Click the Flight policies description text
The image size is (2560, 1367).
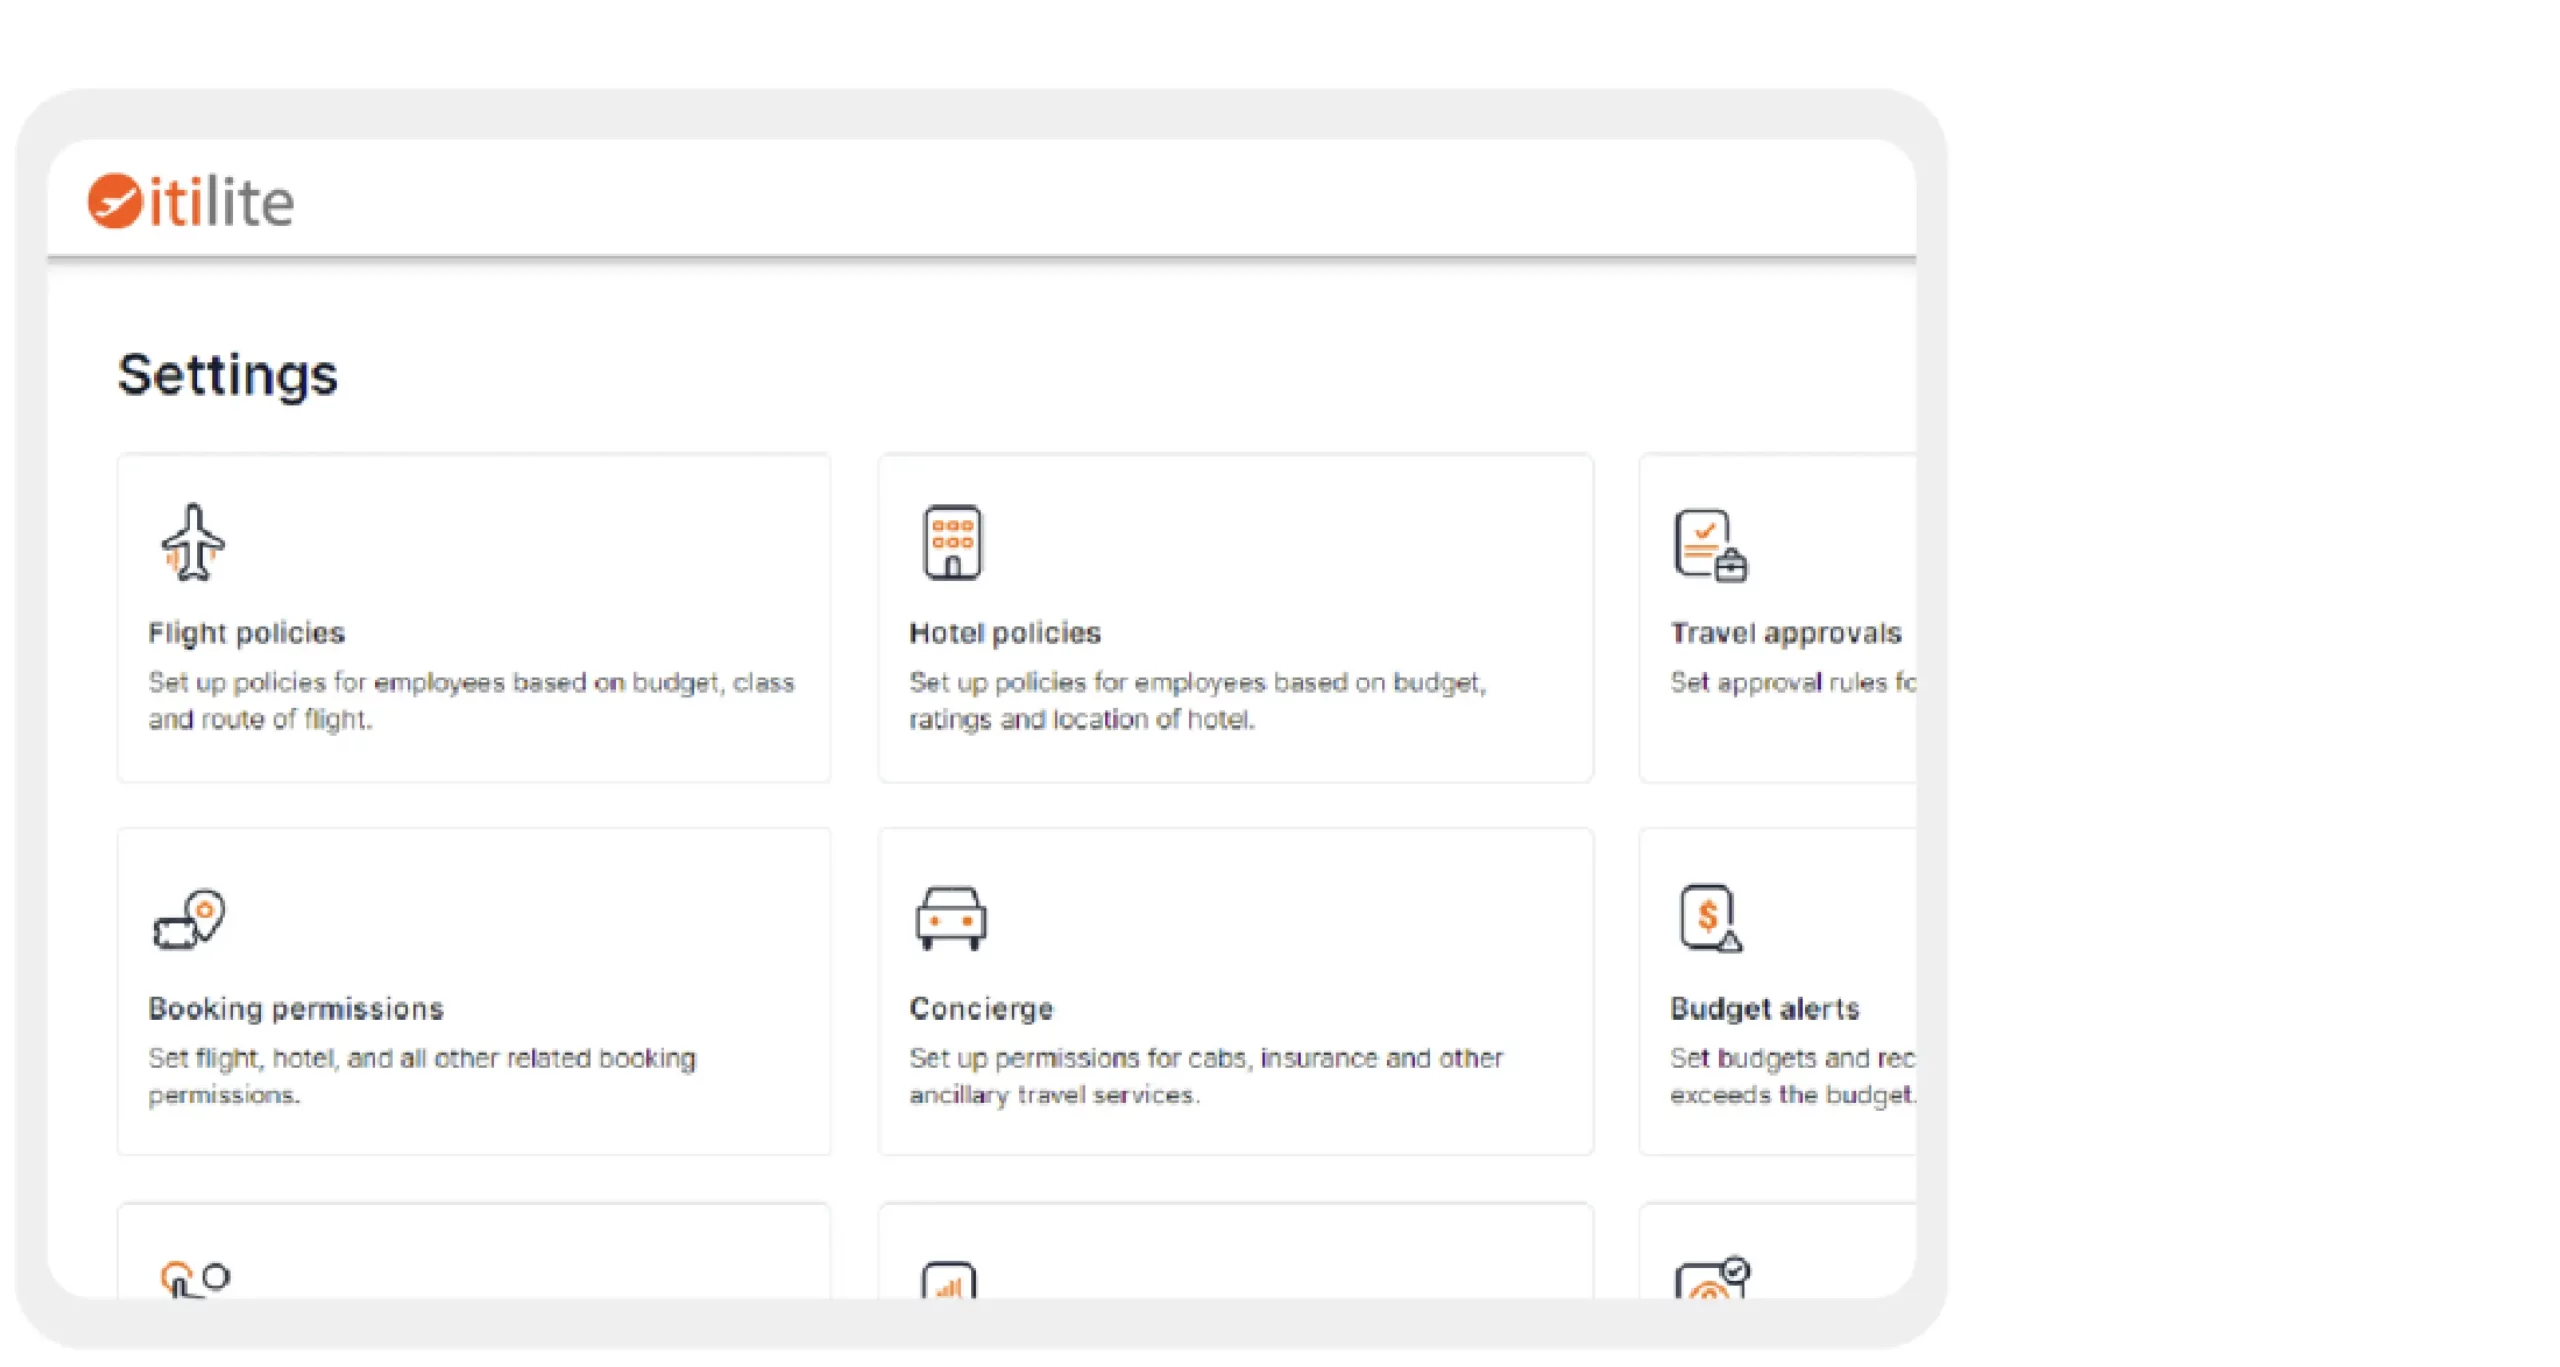tap(471, 700)
